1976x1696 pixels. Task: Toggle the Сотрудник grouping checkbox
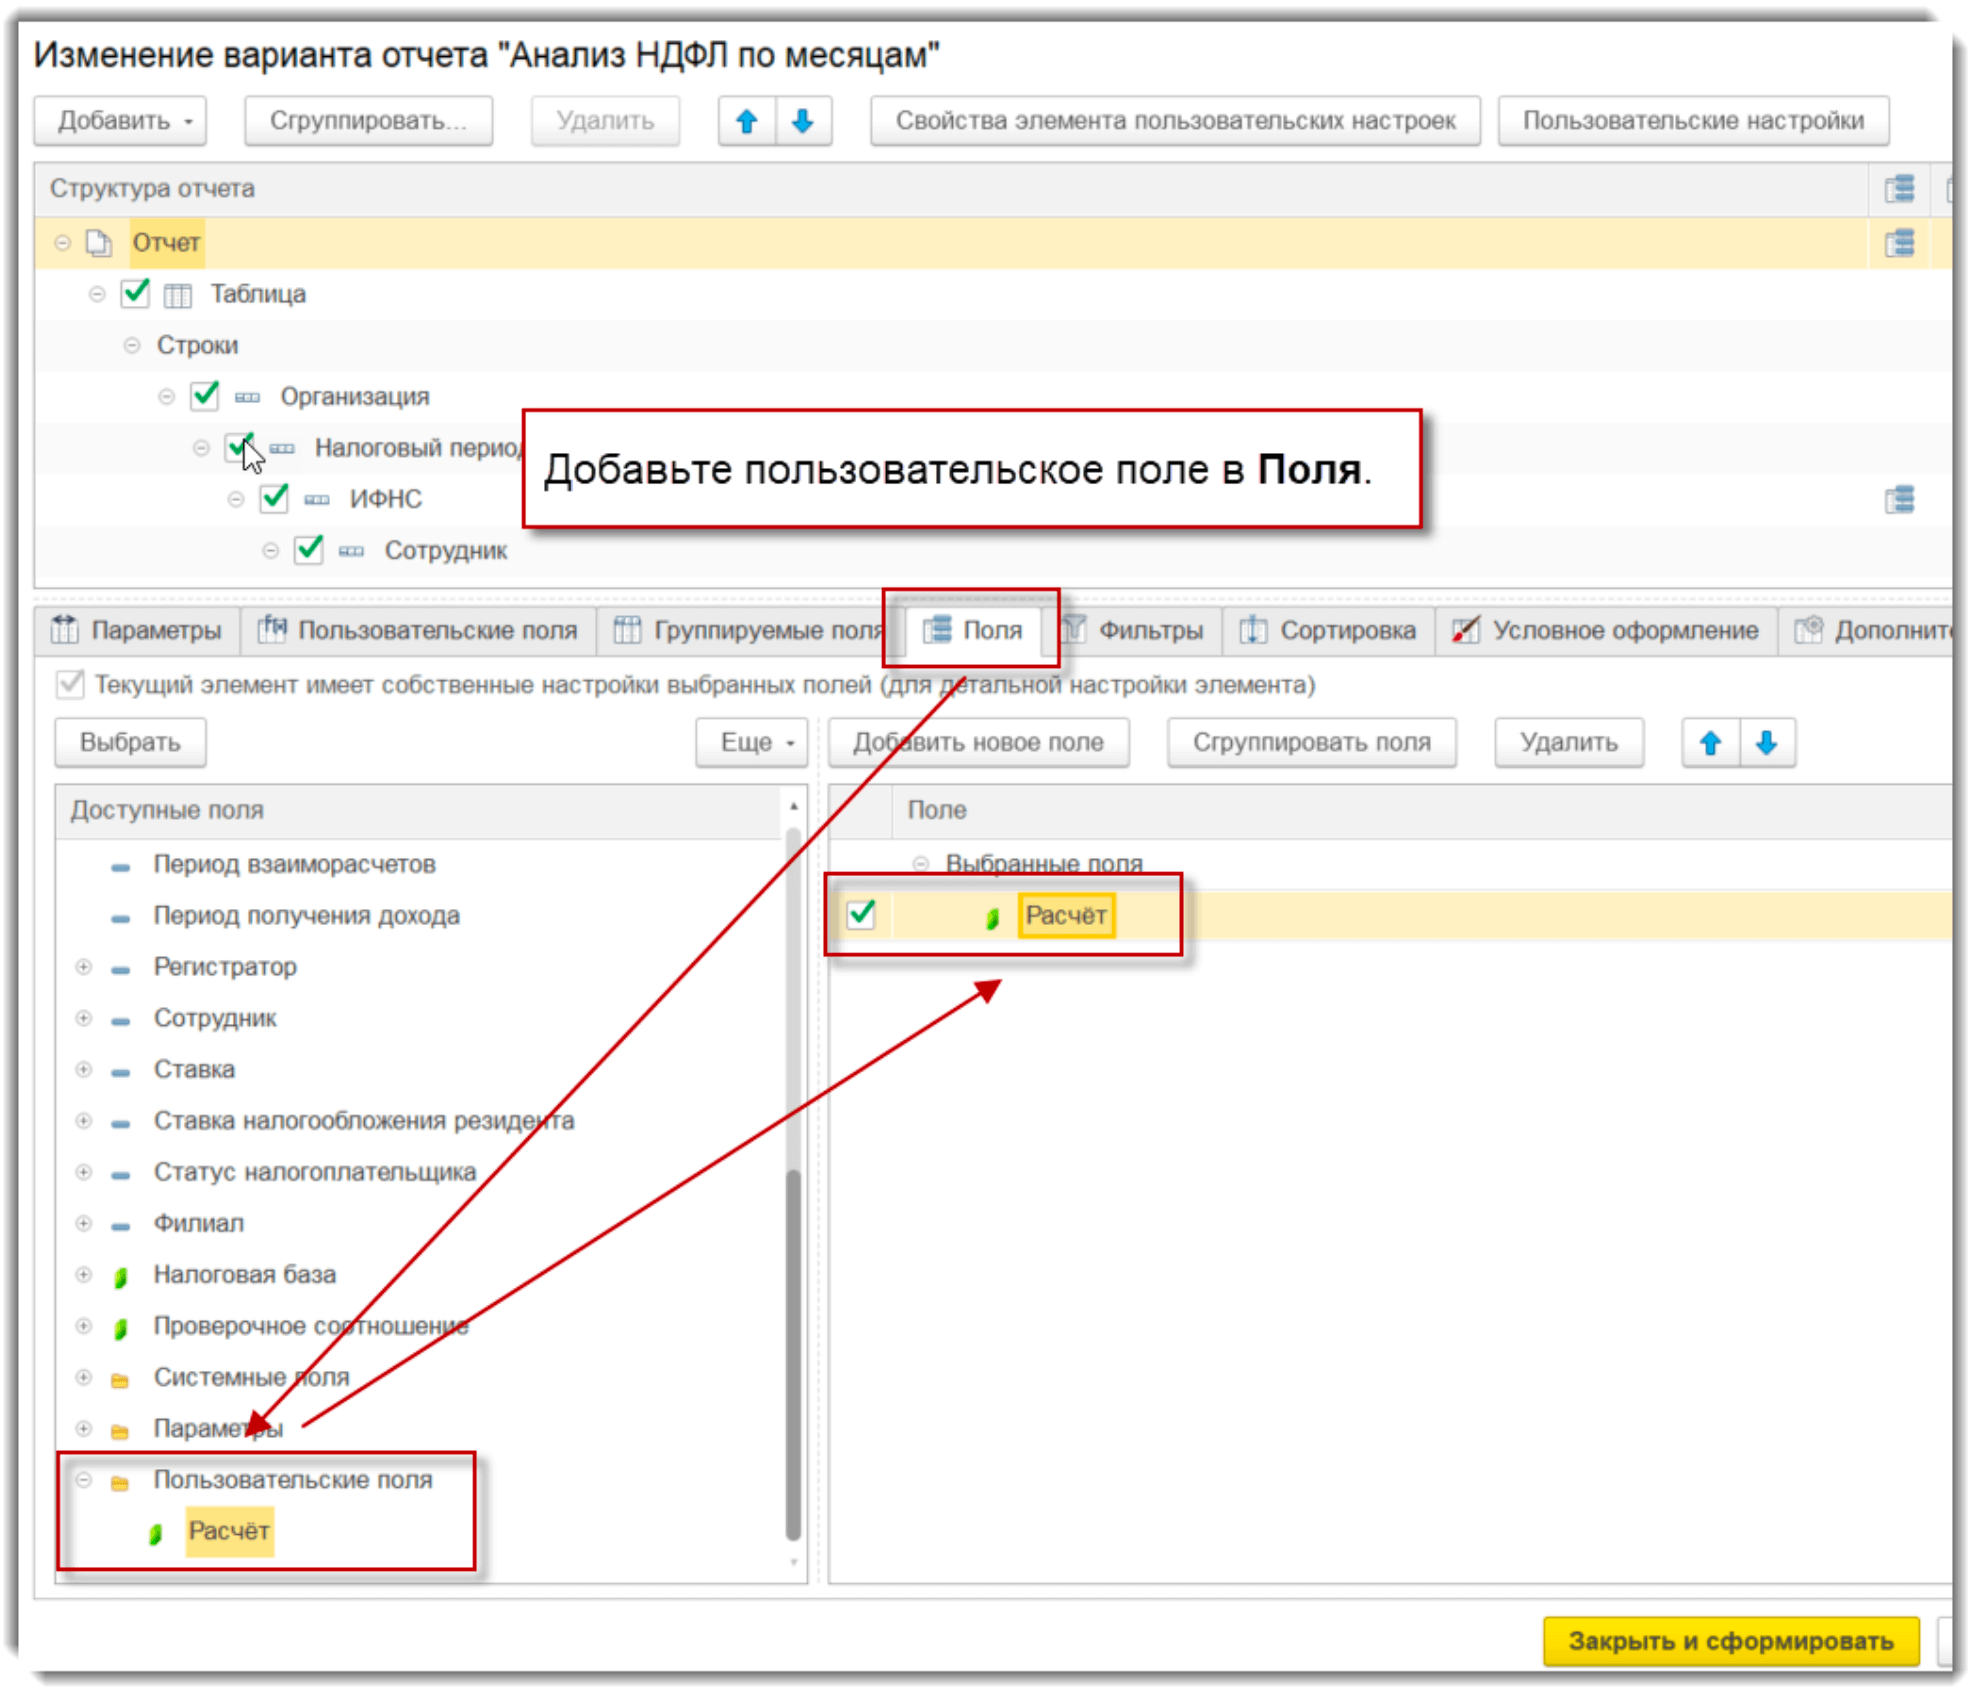pos(309,550)
